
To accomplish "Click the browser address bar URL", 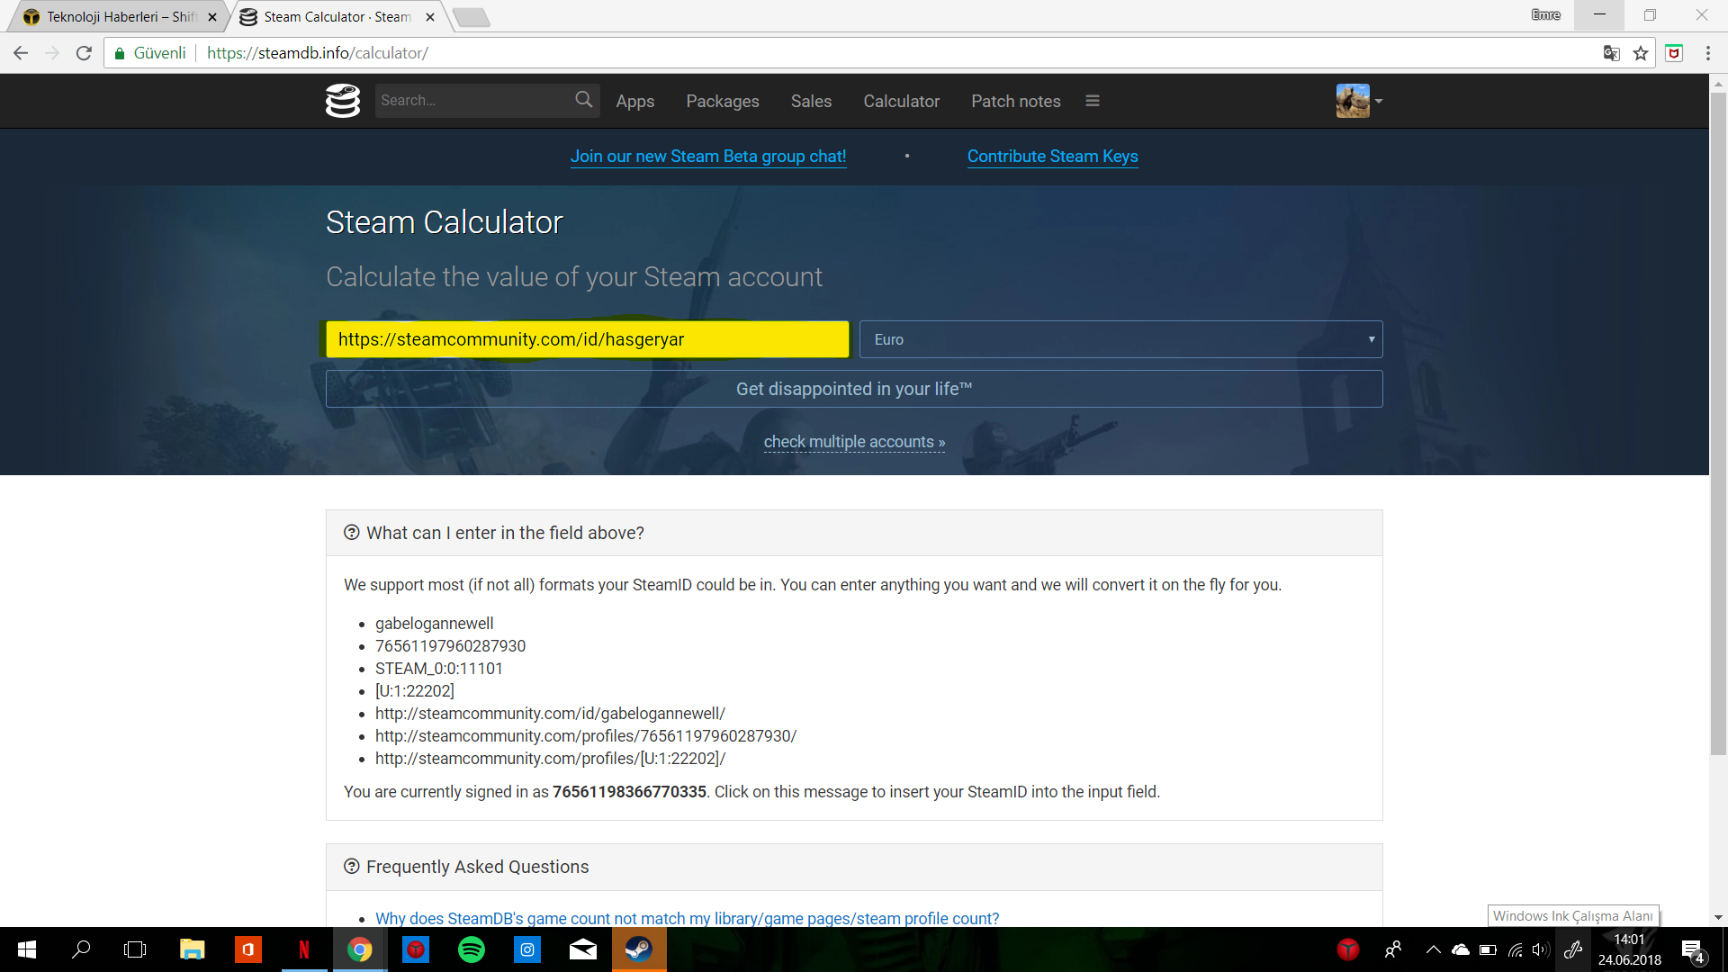I will [318, 53].
